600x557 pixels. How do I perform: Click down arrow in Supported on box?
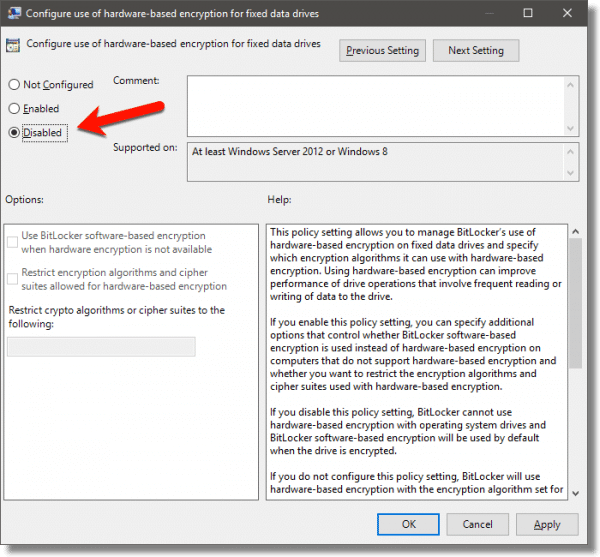570,173
